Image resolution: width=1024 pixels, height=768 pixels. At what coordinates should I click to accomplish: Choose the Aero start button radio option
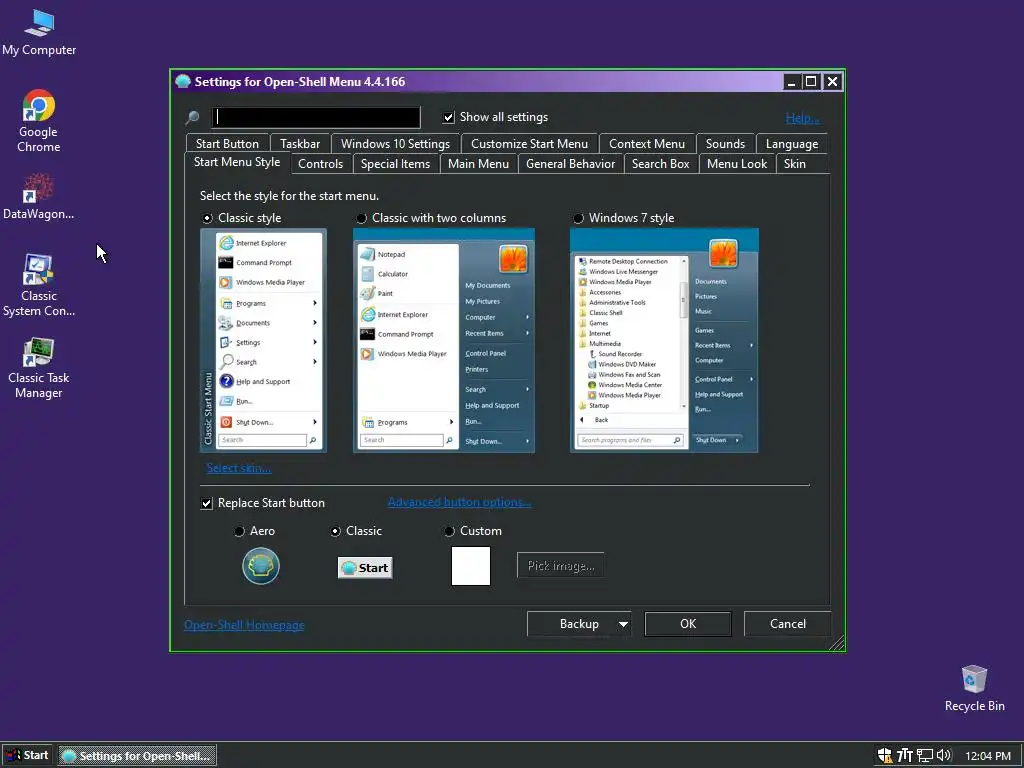[239, 532]
